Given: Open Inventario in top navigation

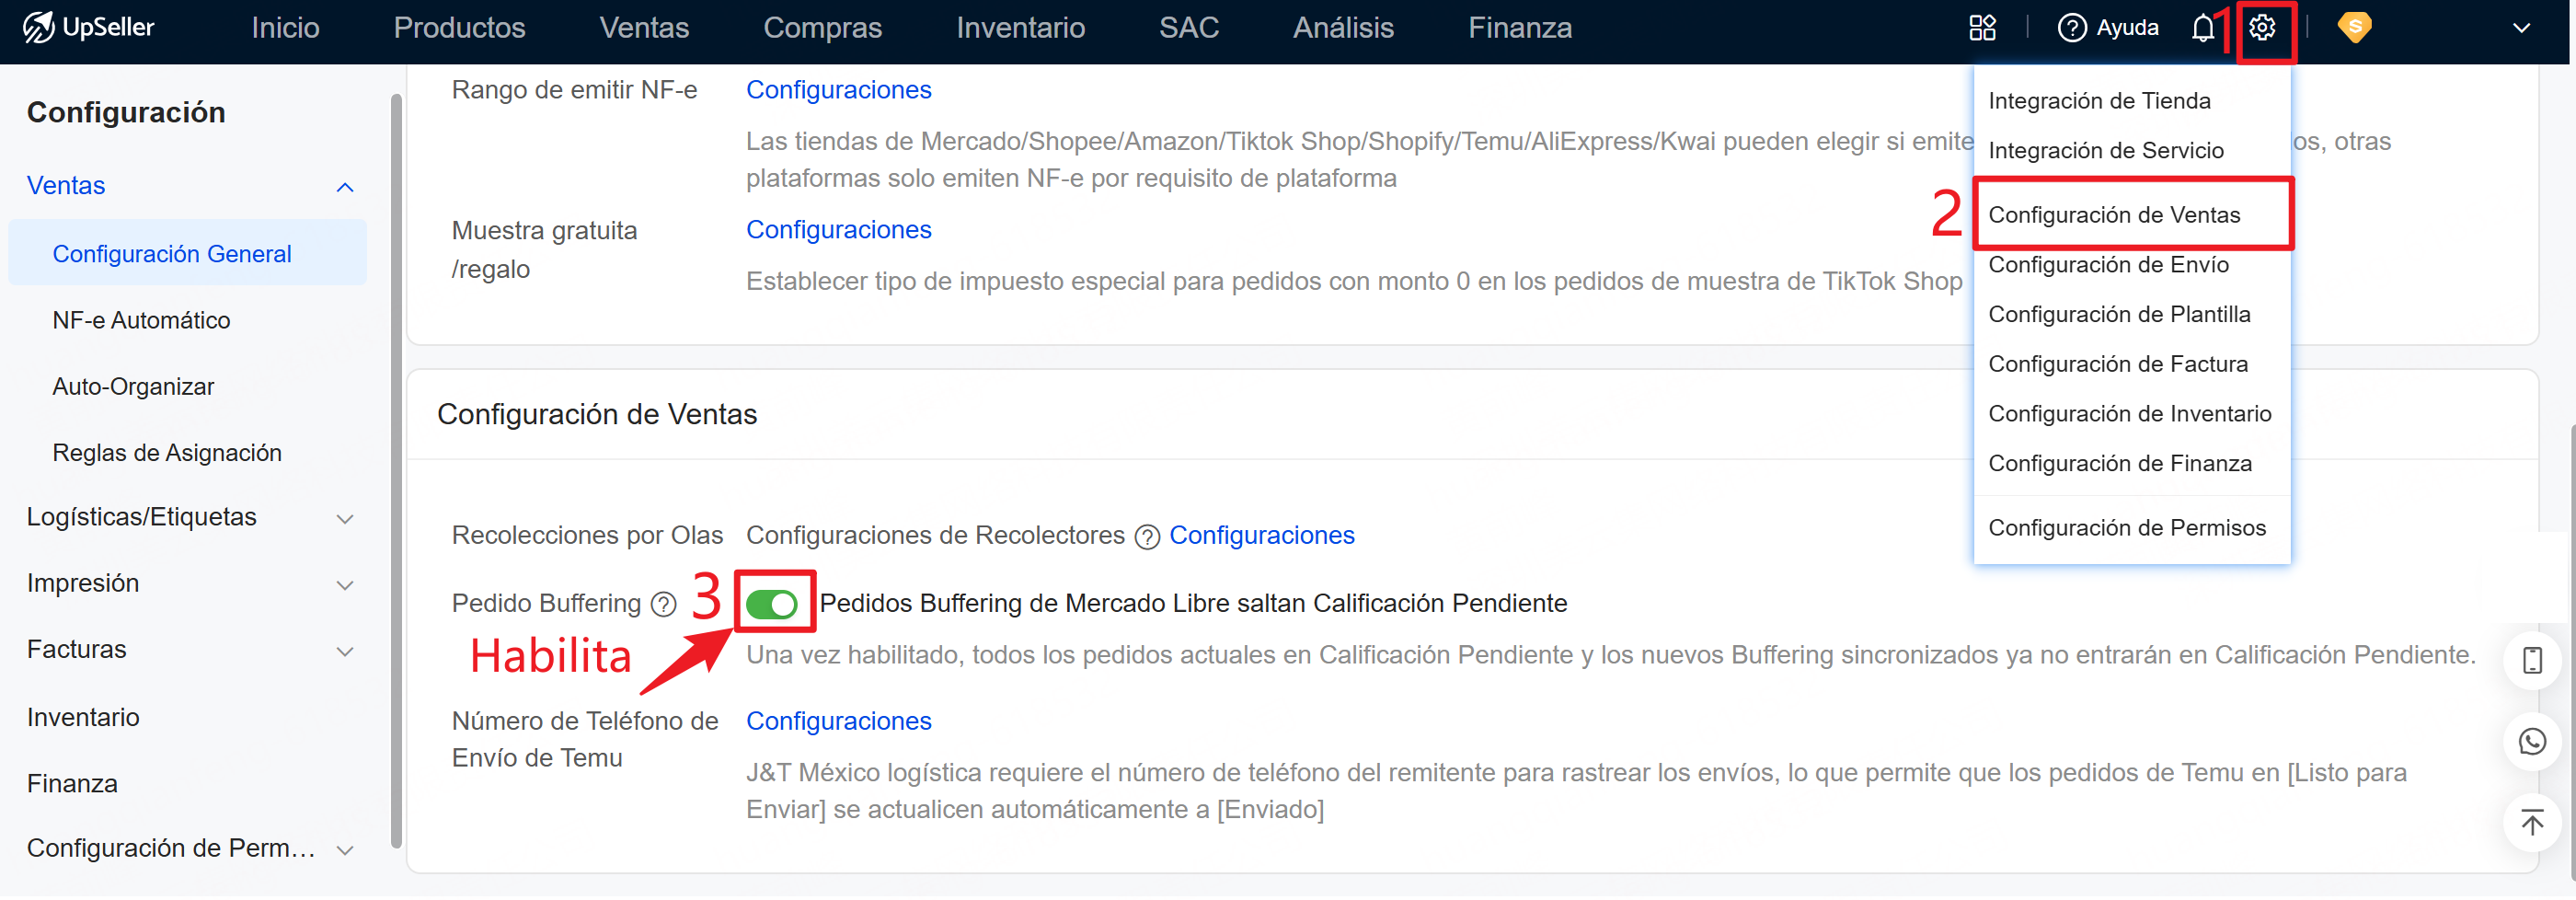Looking at the screenshot, I should click(x=1020, y=27).
